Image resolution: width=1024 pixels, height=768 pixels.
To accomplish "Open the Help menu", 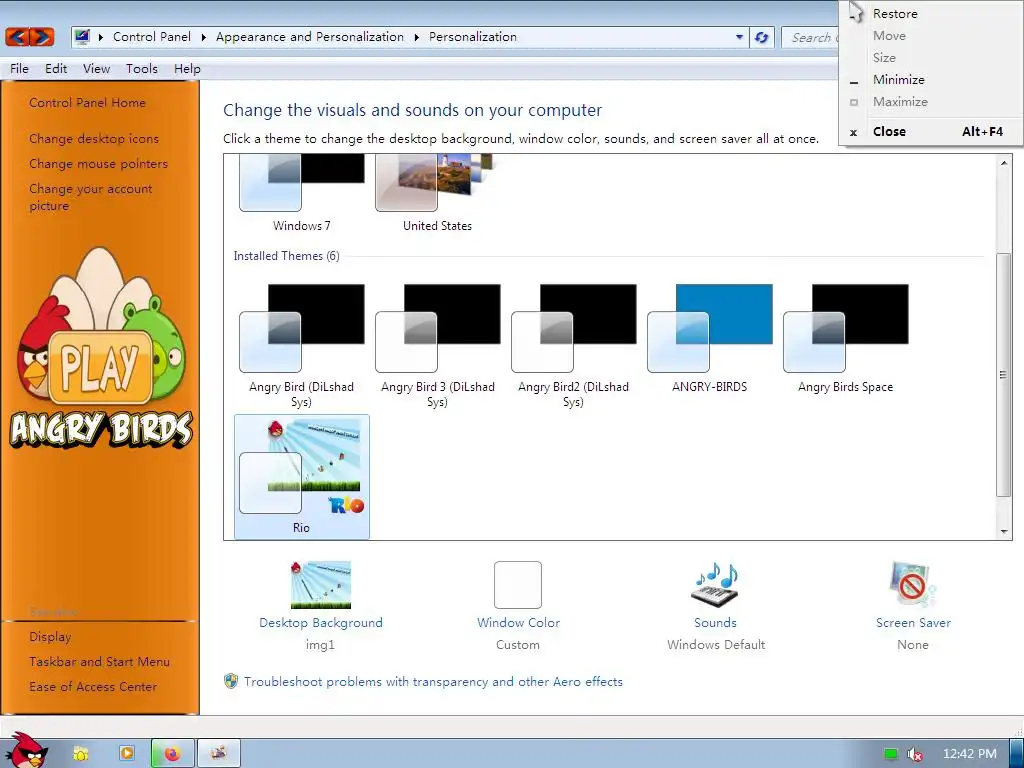I will (x=187, y=69).
